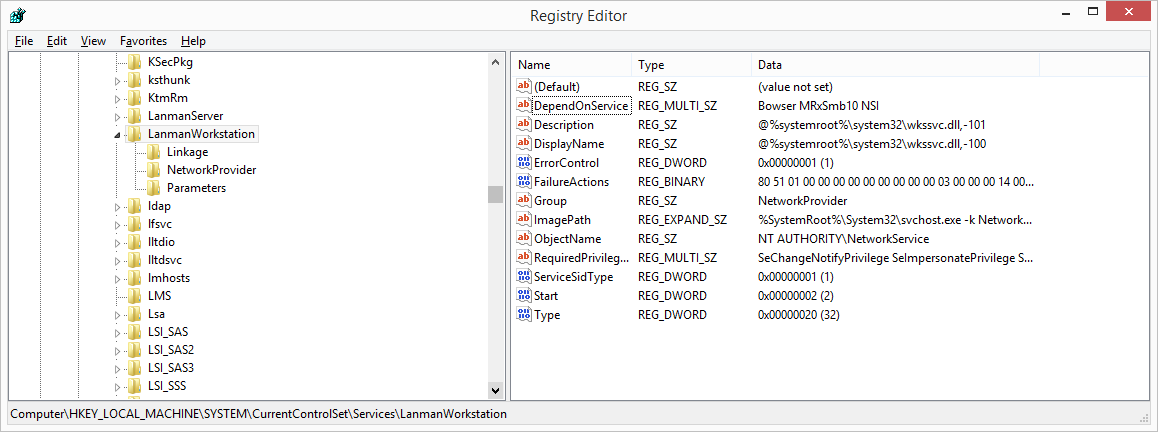The width and height of the screenshot is (1158, 432).
Task: Open the Favorites menu
Action: [x=143, y=41]
